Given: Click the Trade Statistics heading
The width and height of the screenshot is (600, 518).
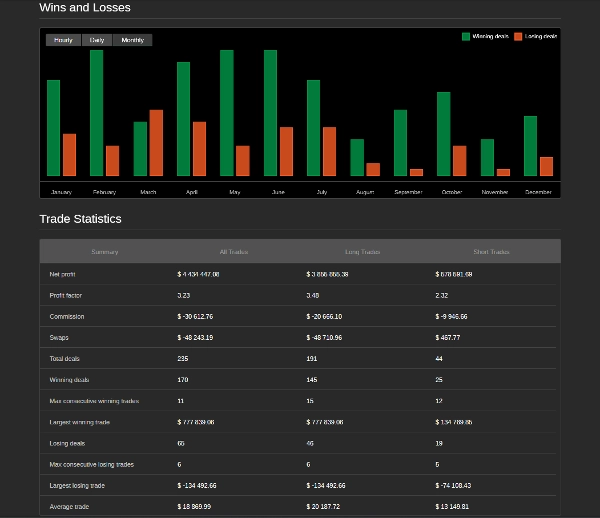Looking at the screenshot, I should 80,219.
